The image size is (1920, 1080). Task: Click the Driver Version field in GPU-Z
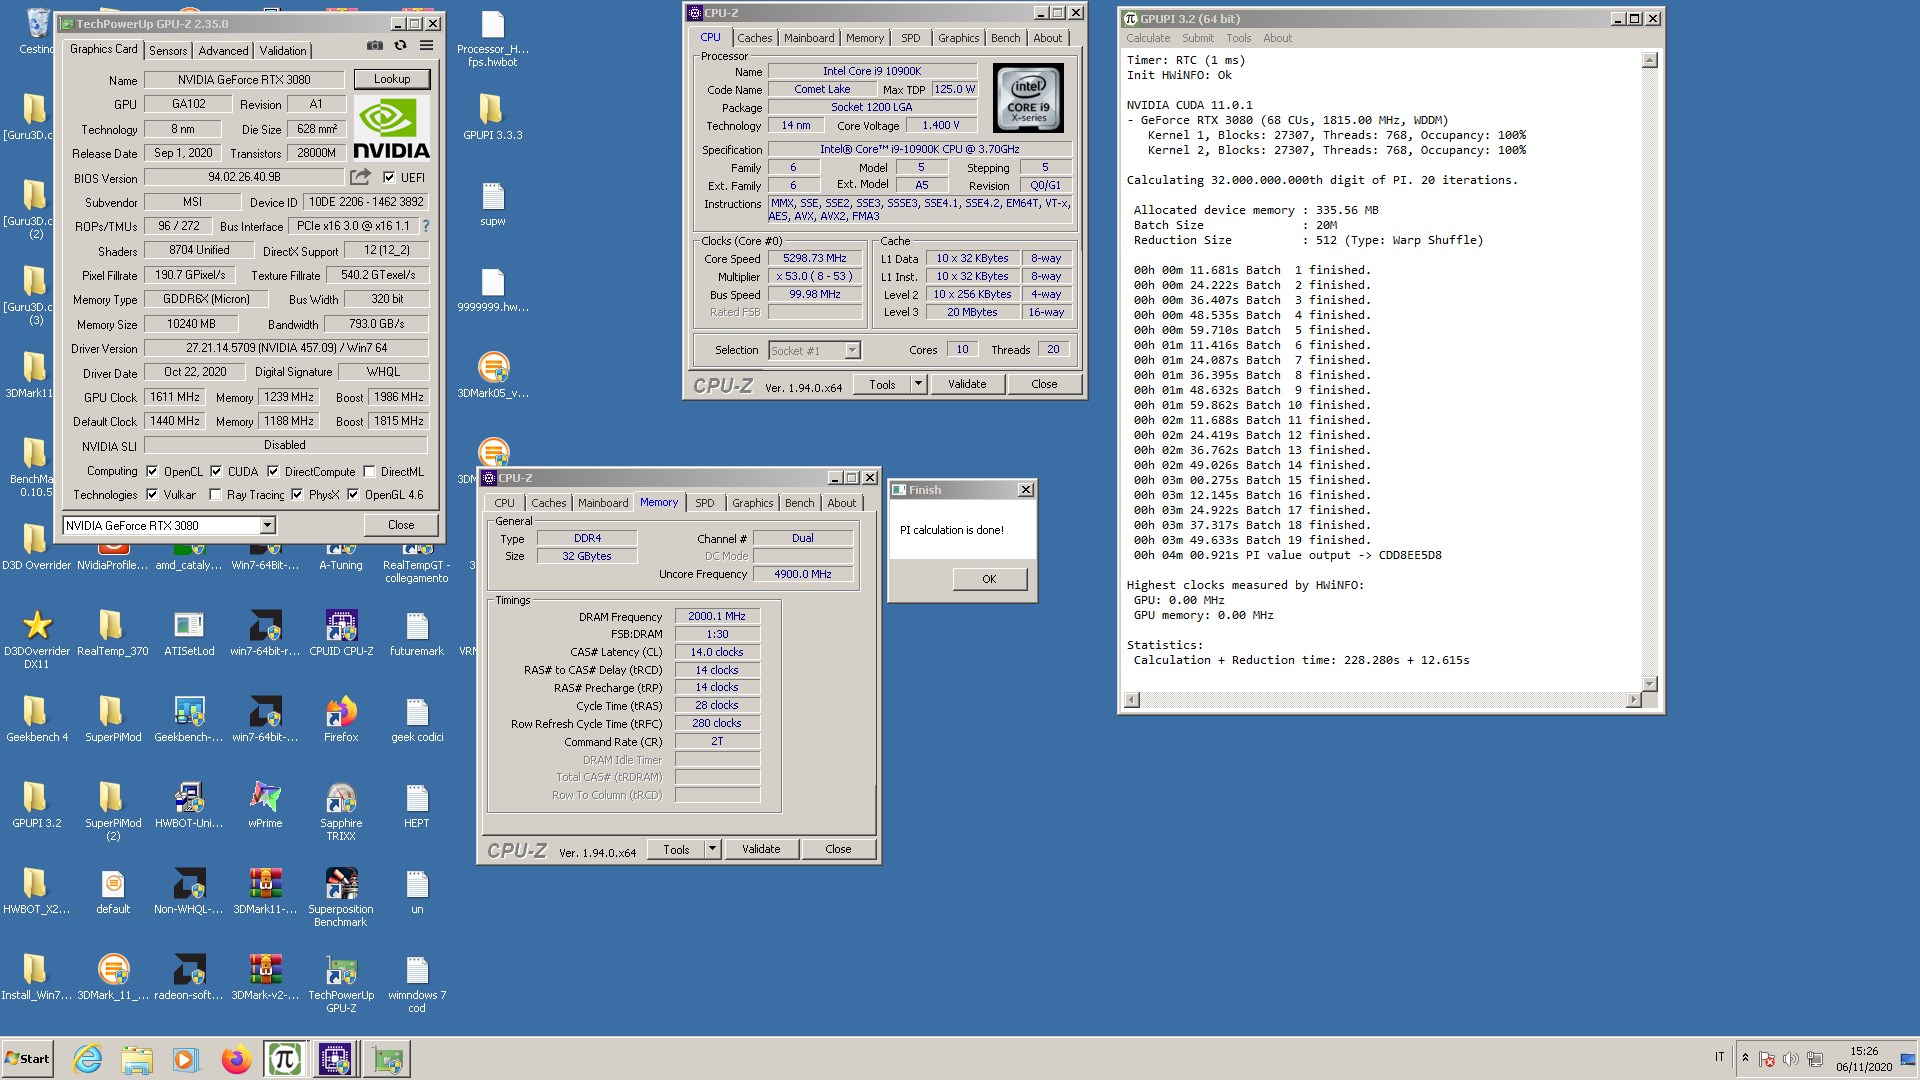point(286,348)
